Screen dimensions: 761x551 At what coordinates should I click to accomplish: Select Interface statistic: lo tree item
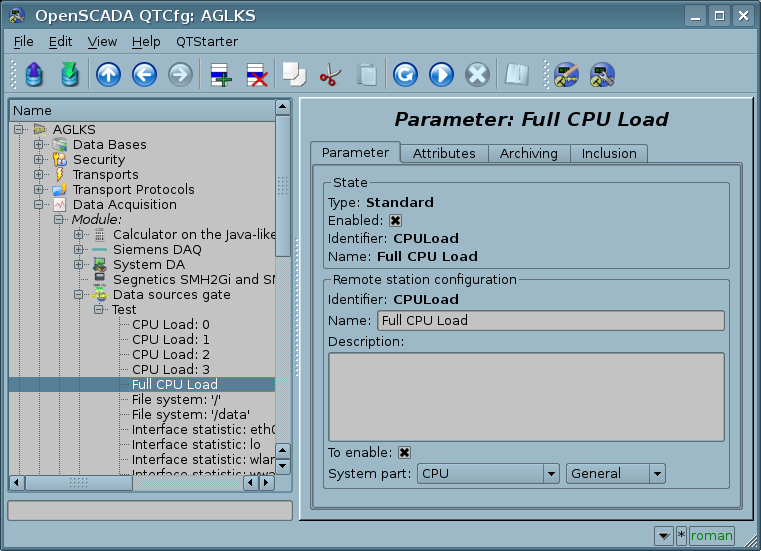tap(196, 445)
